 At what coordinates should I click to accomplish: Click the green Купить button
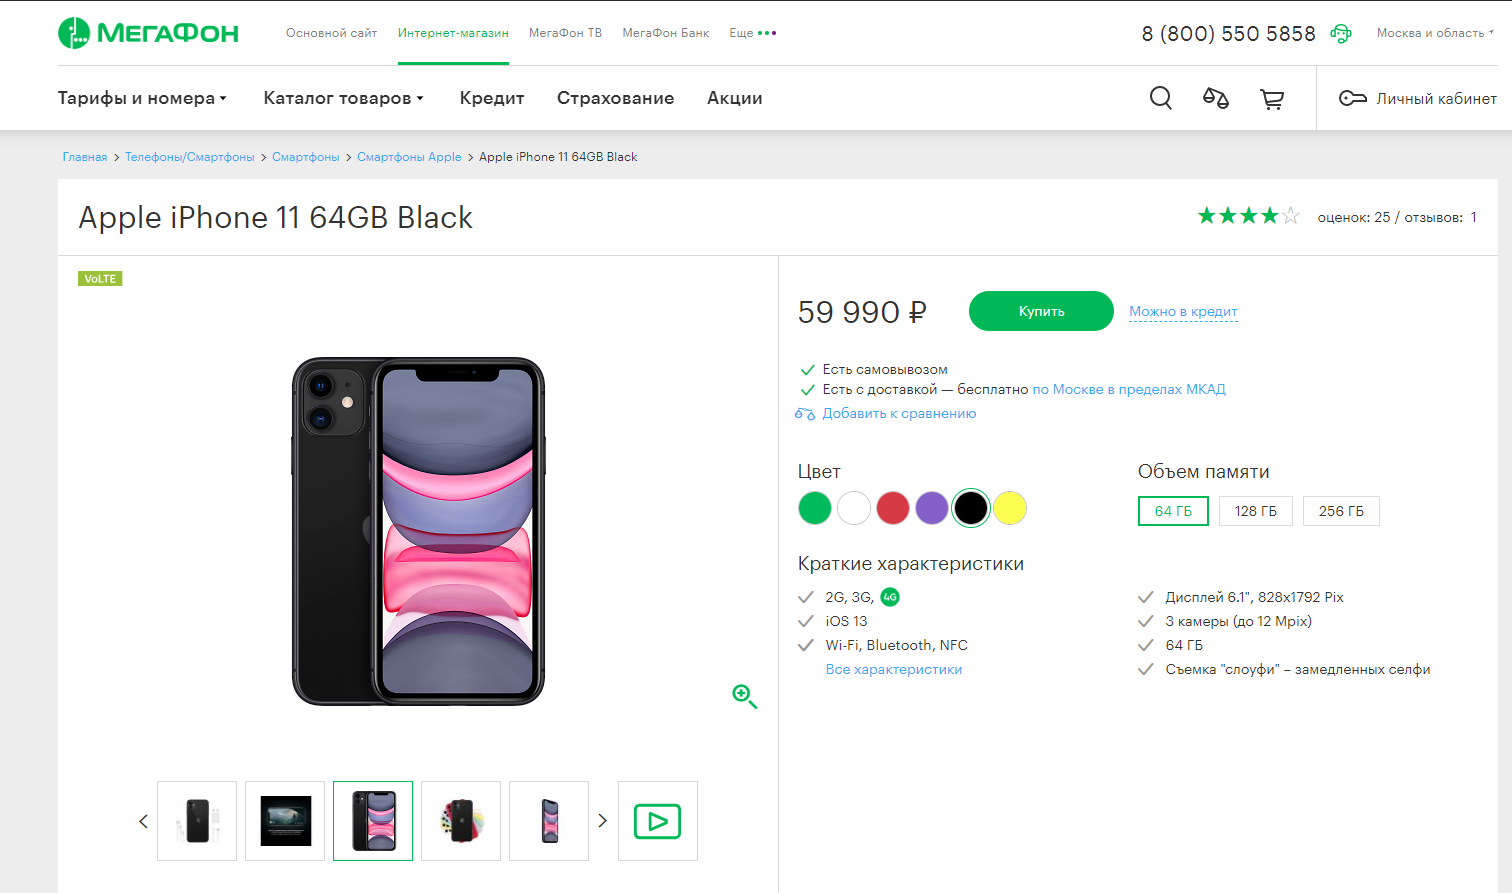point(1041,311)
